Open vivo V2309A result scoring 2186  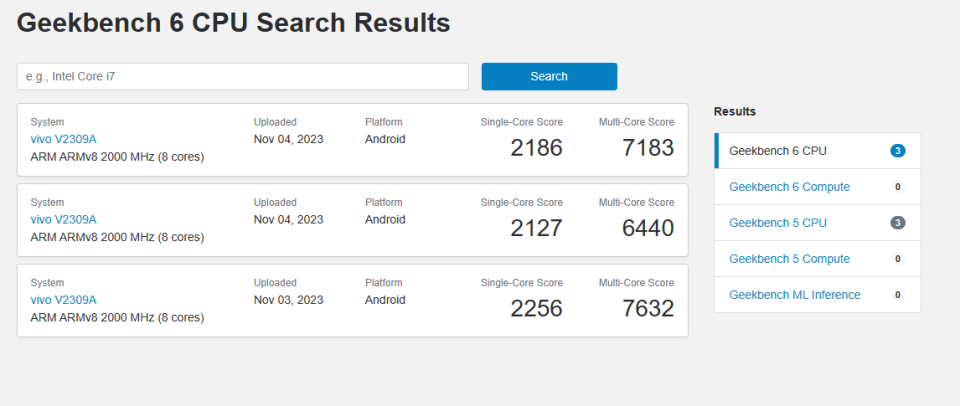[x=63, y=139]
